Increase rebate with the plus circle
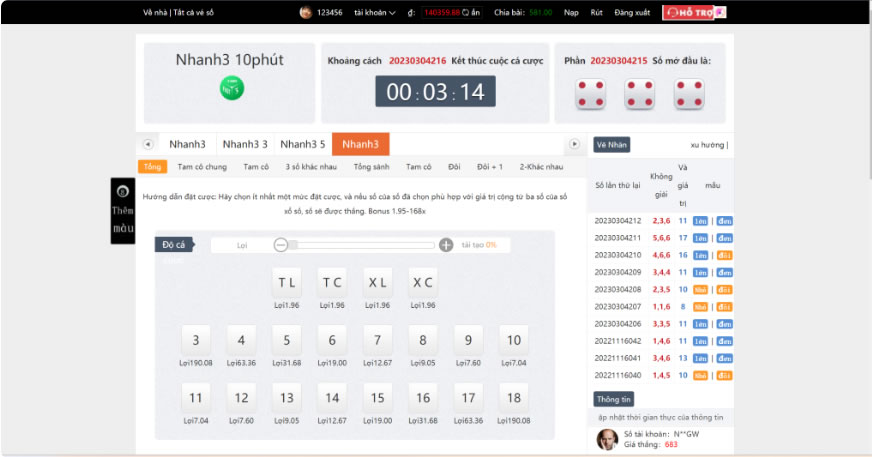The width and height of the screenshot is (872, 457). click(x=446, y=245)
